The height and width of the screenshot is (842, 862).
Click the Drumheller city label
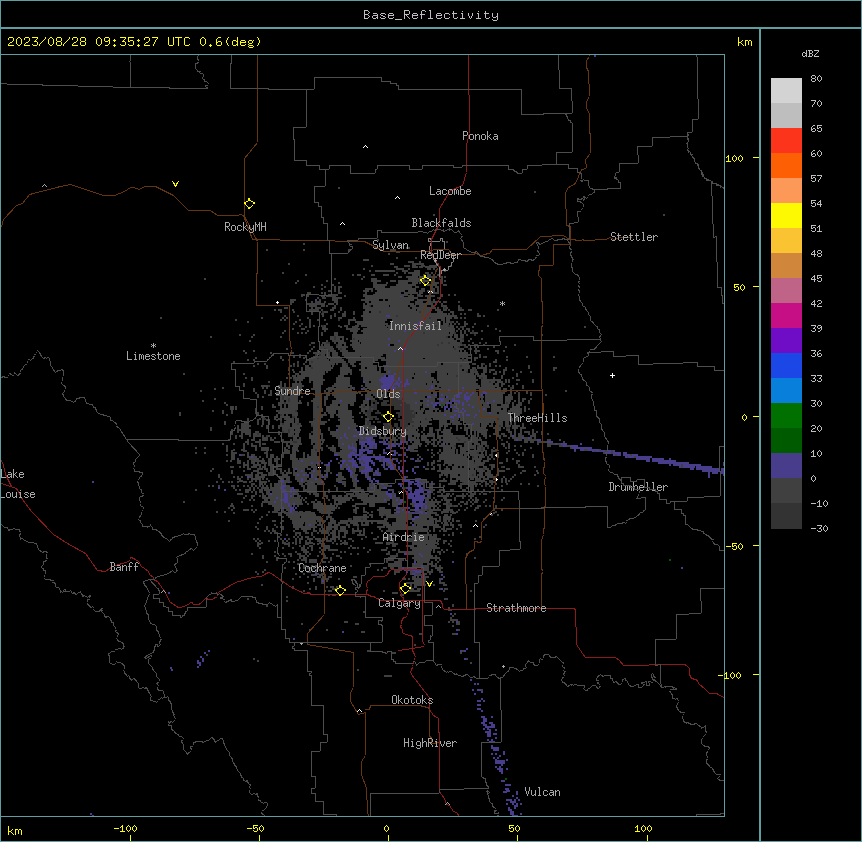tap(638, 487)
